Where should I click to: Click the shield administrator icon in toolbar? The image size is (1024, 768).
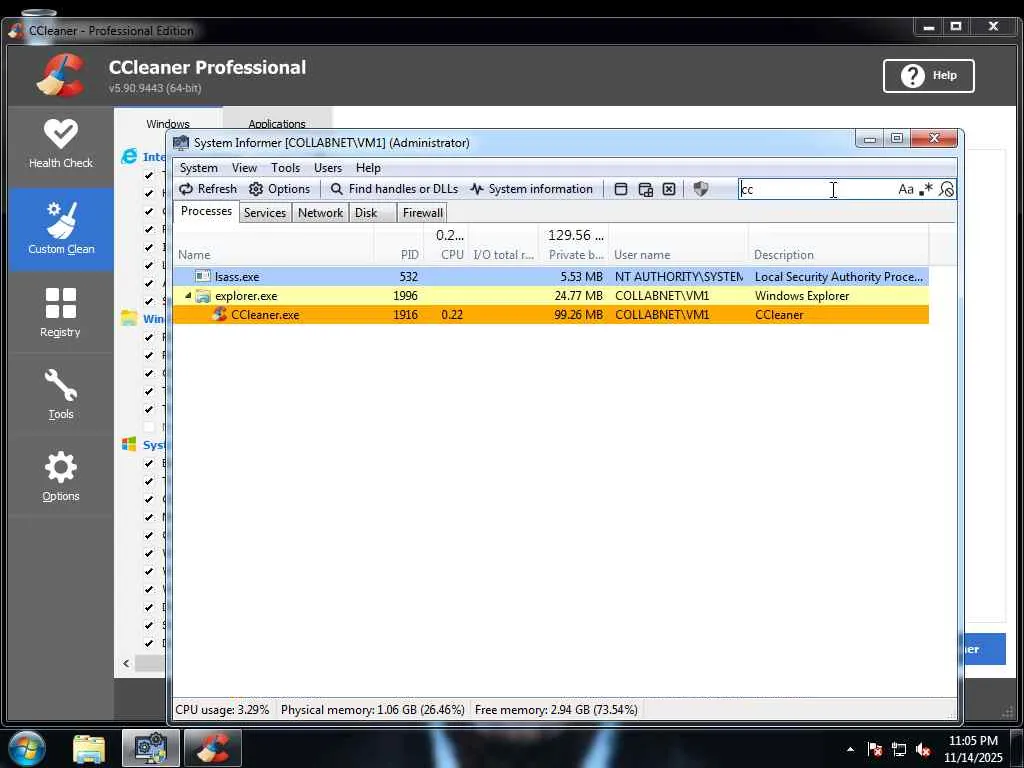click(701, 189)
